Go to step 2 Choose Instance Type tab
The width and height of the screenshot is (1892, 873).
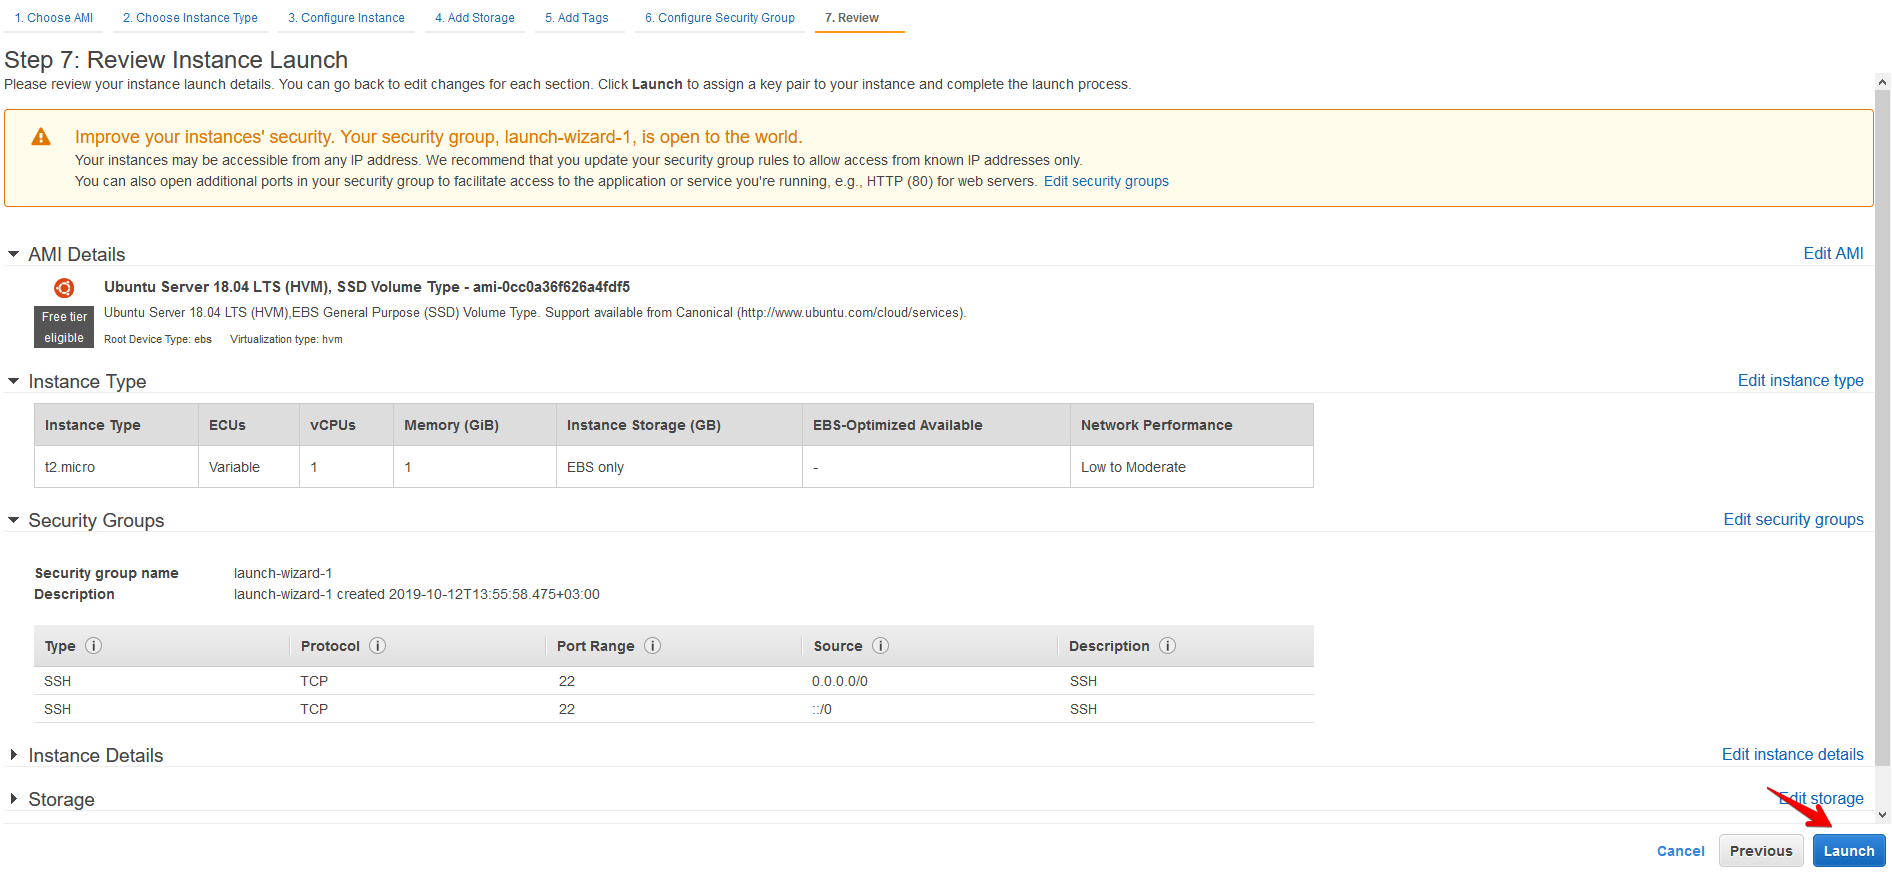tap(190, 18)
